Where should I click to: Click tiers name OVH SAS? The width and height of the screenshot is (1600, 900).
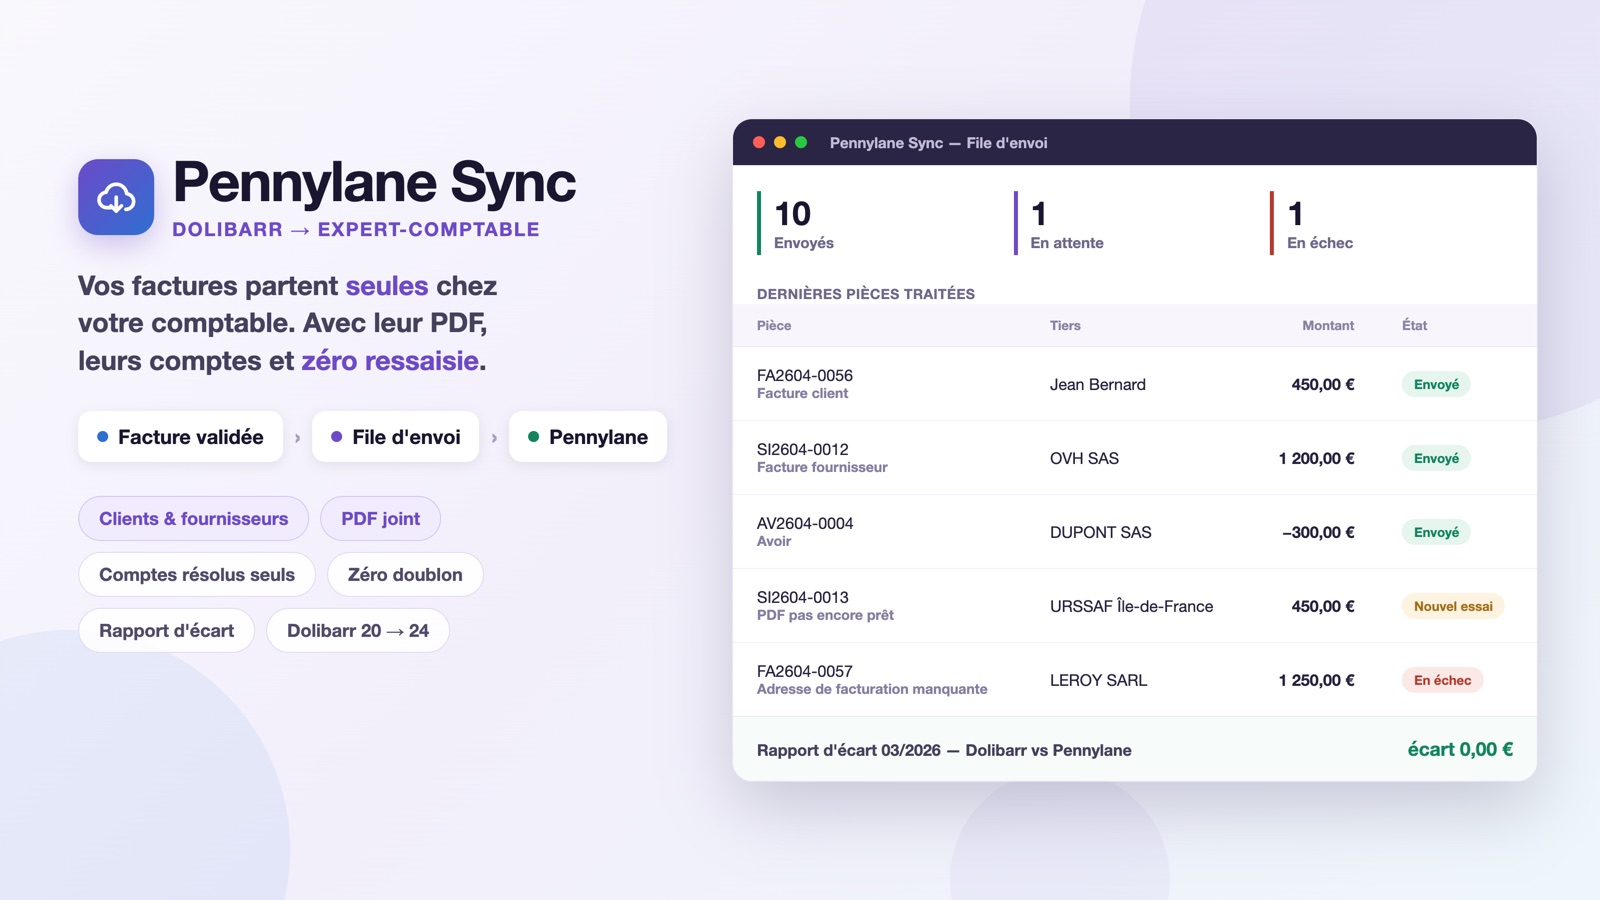1084,459
